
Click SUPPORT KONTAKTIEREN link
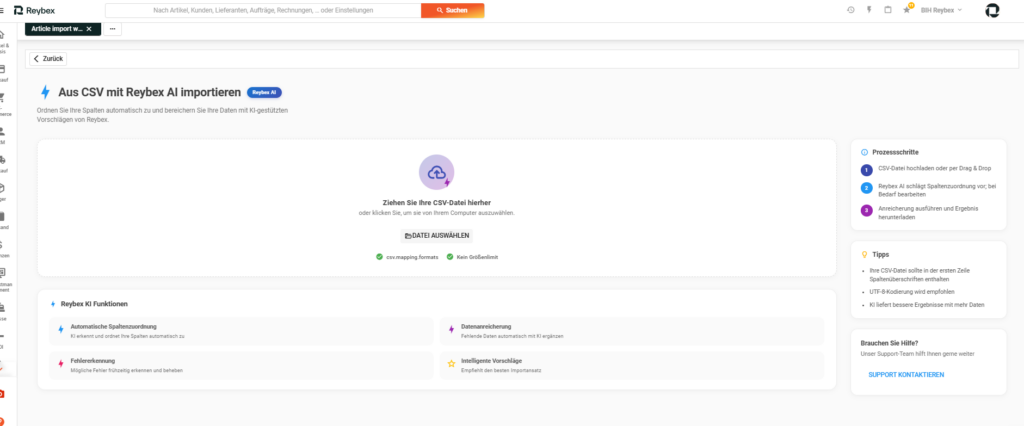point(906,375)
